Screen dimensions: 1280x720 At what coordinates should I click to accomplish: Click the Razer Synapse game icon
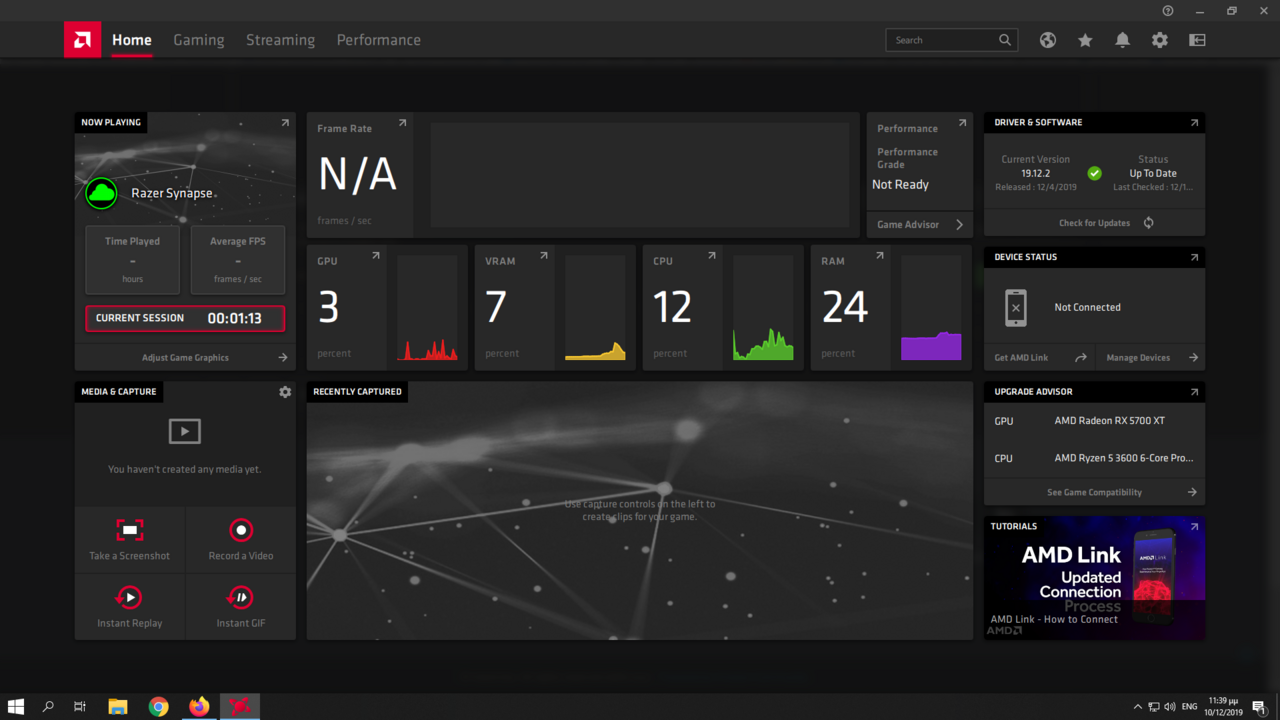click(x=101, y=193)
